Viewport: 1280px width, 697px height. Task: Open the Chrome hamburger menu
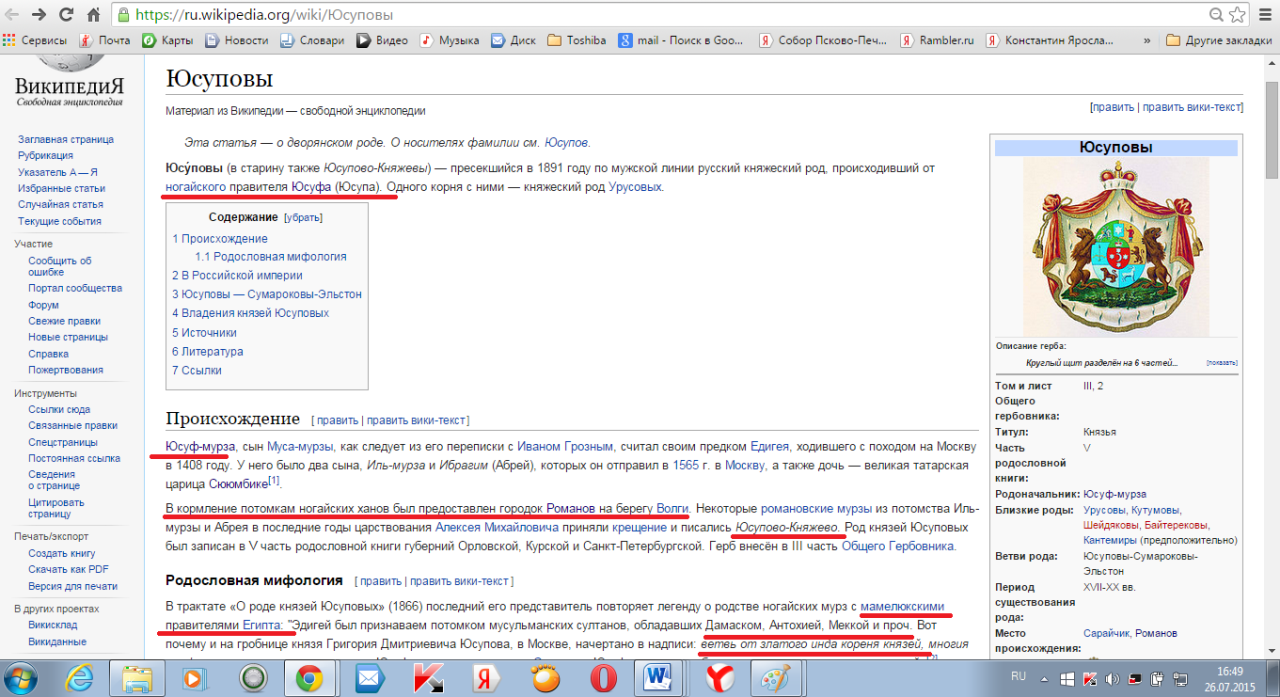coord(1265,15)
